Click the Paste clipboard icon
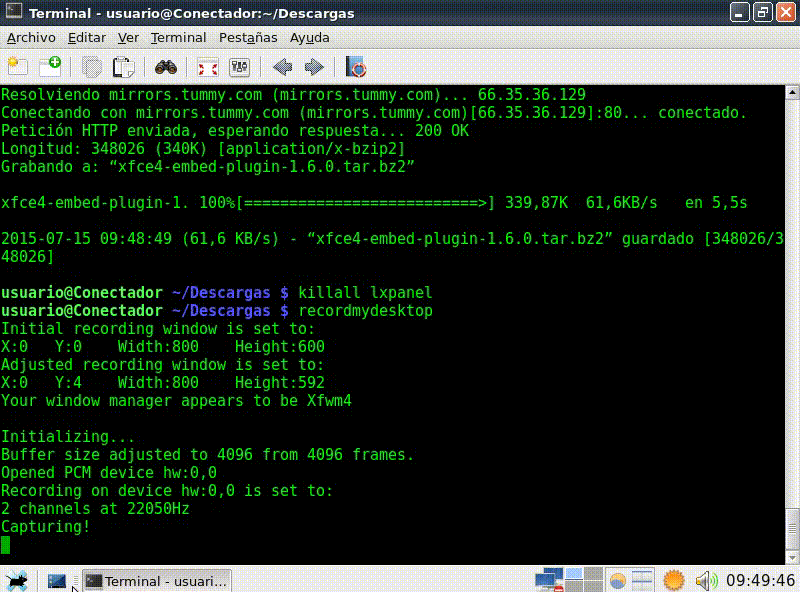 [x=123, y=67]
